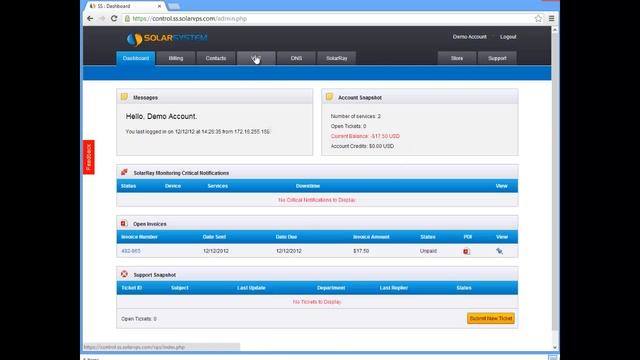Go back with the browser back arrow
This screenshot has width=640, height=360.
point(90,18)
